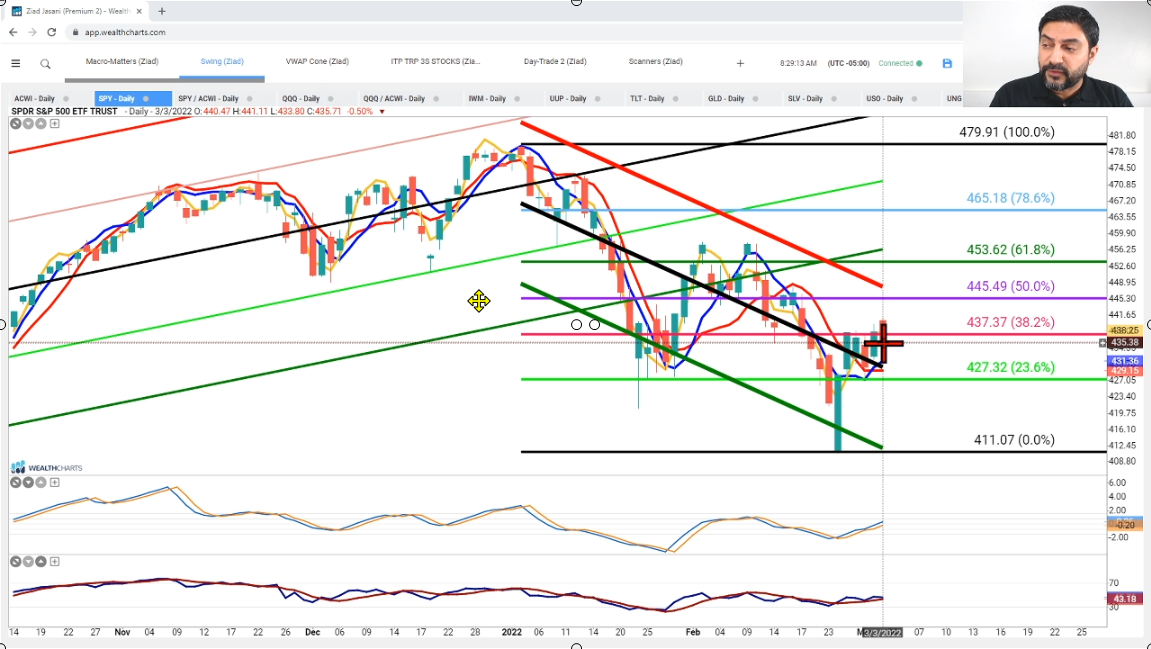Click the 43.18 value on the bottom pane axis
The width and height of the screenshot is (1151, 649).
pos(1125,599)
